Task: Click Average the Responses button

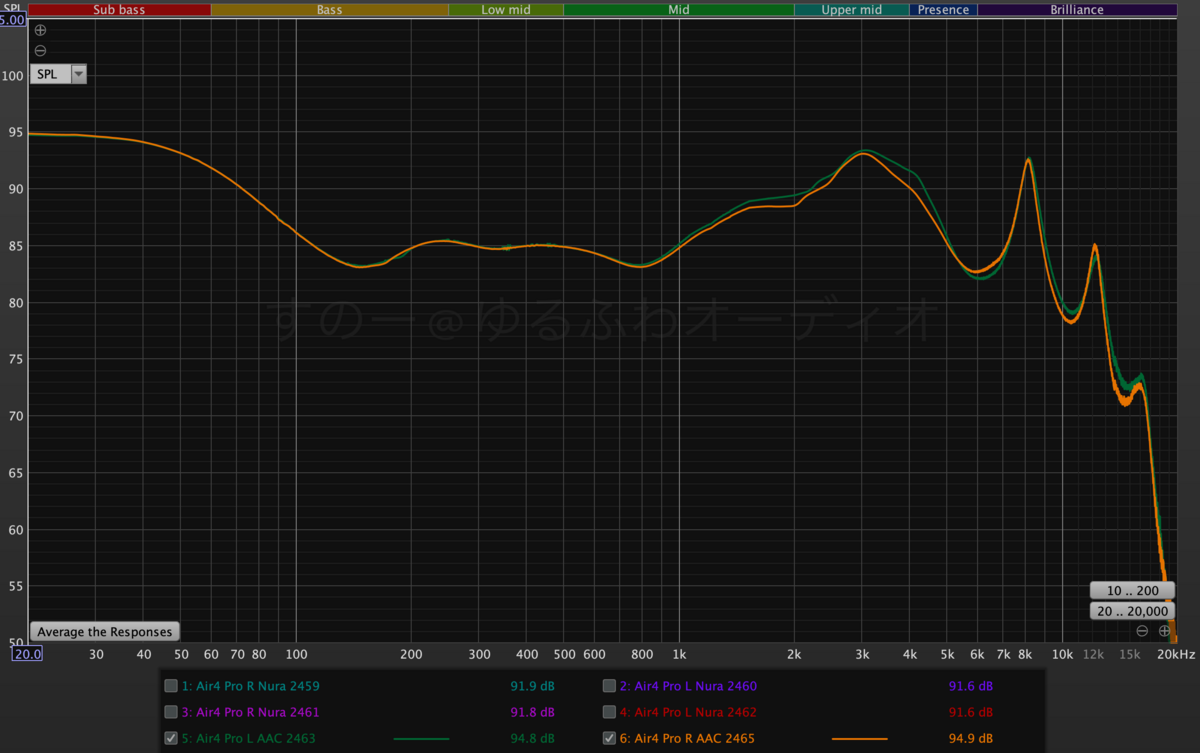Action: click(x=105, y=632)
